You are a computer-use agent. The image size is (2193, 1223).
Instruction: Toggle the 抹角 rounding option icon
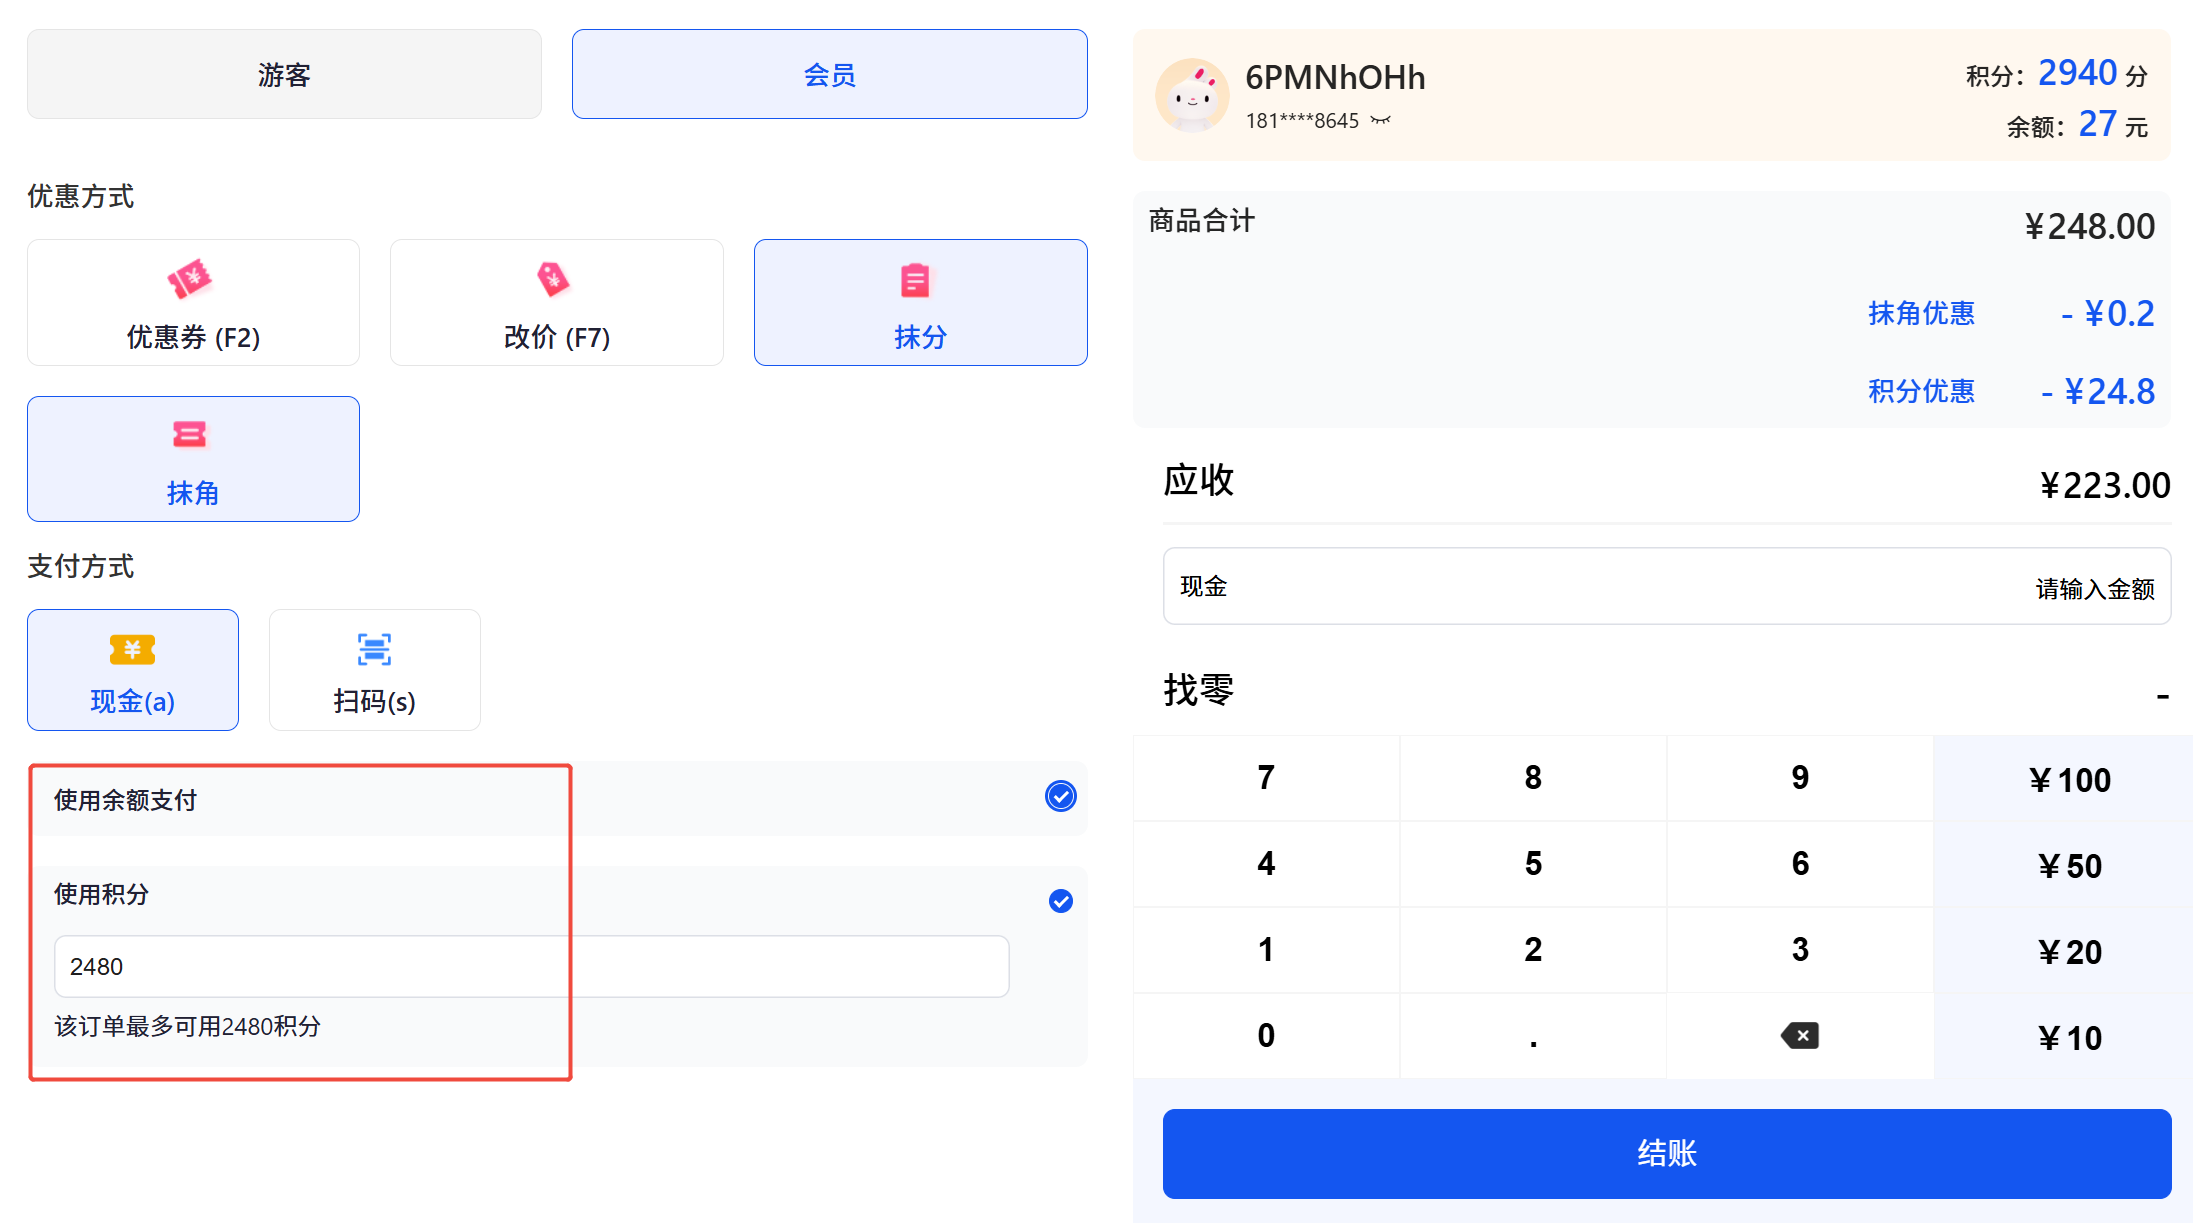[x=189, y=435]
